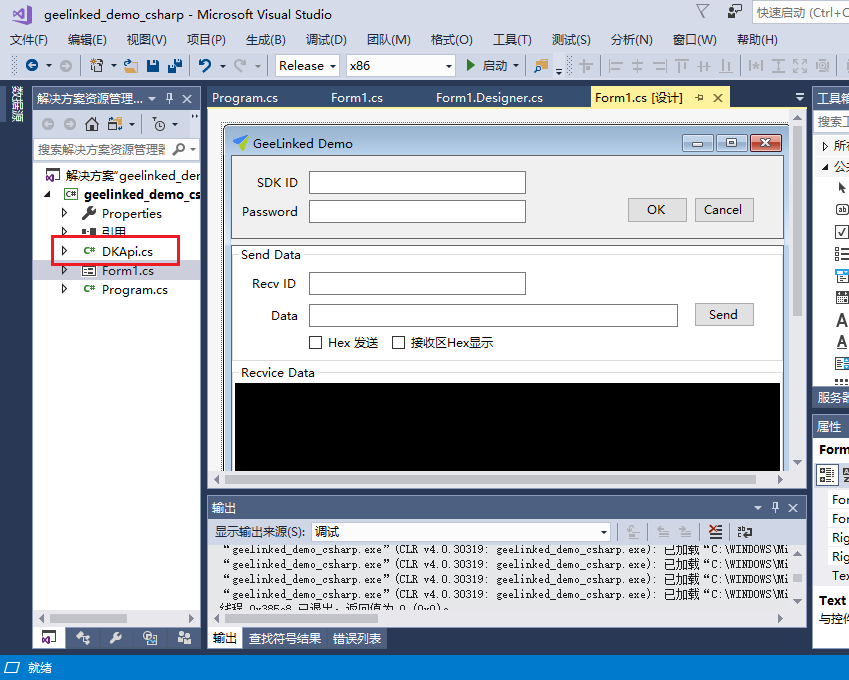Clear all output with the red-X icon
The image size is (849, 680).
[714, 532]
